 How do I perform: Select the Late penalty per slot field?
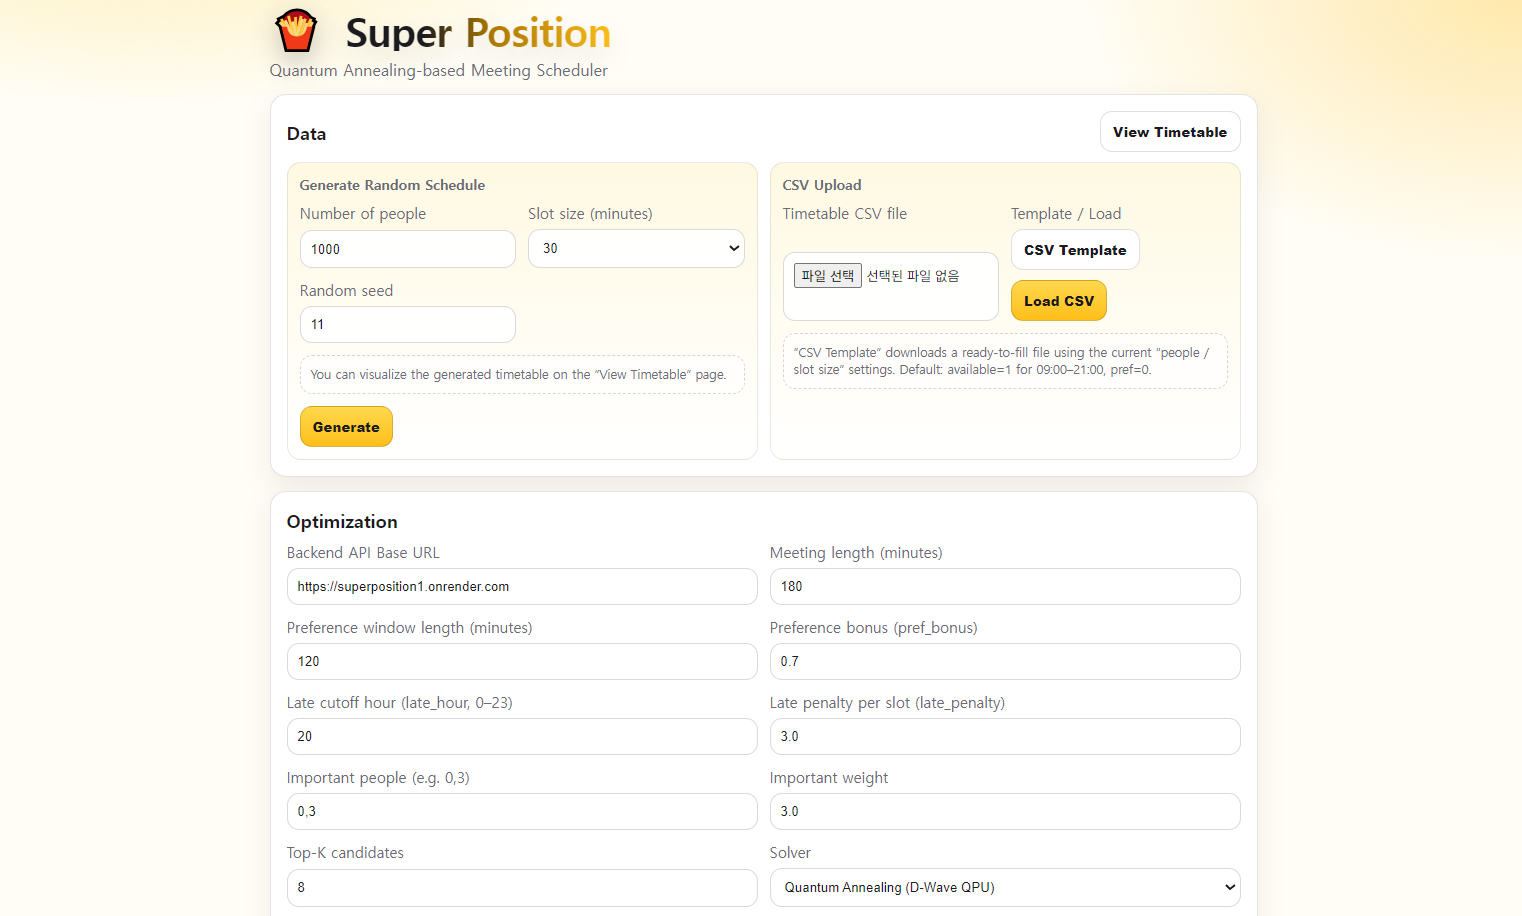coord(1004,736)
